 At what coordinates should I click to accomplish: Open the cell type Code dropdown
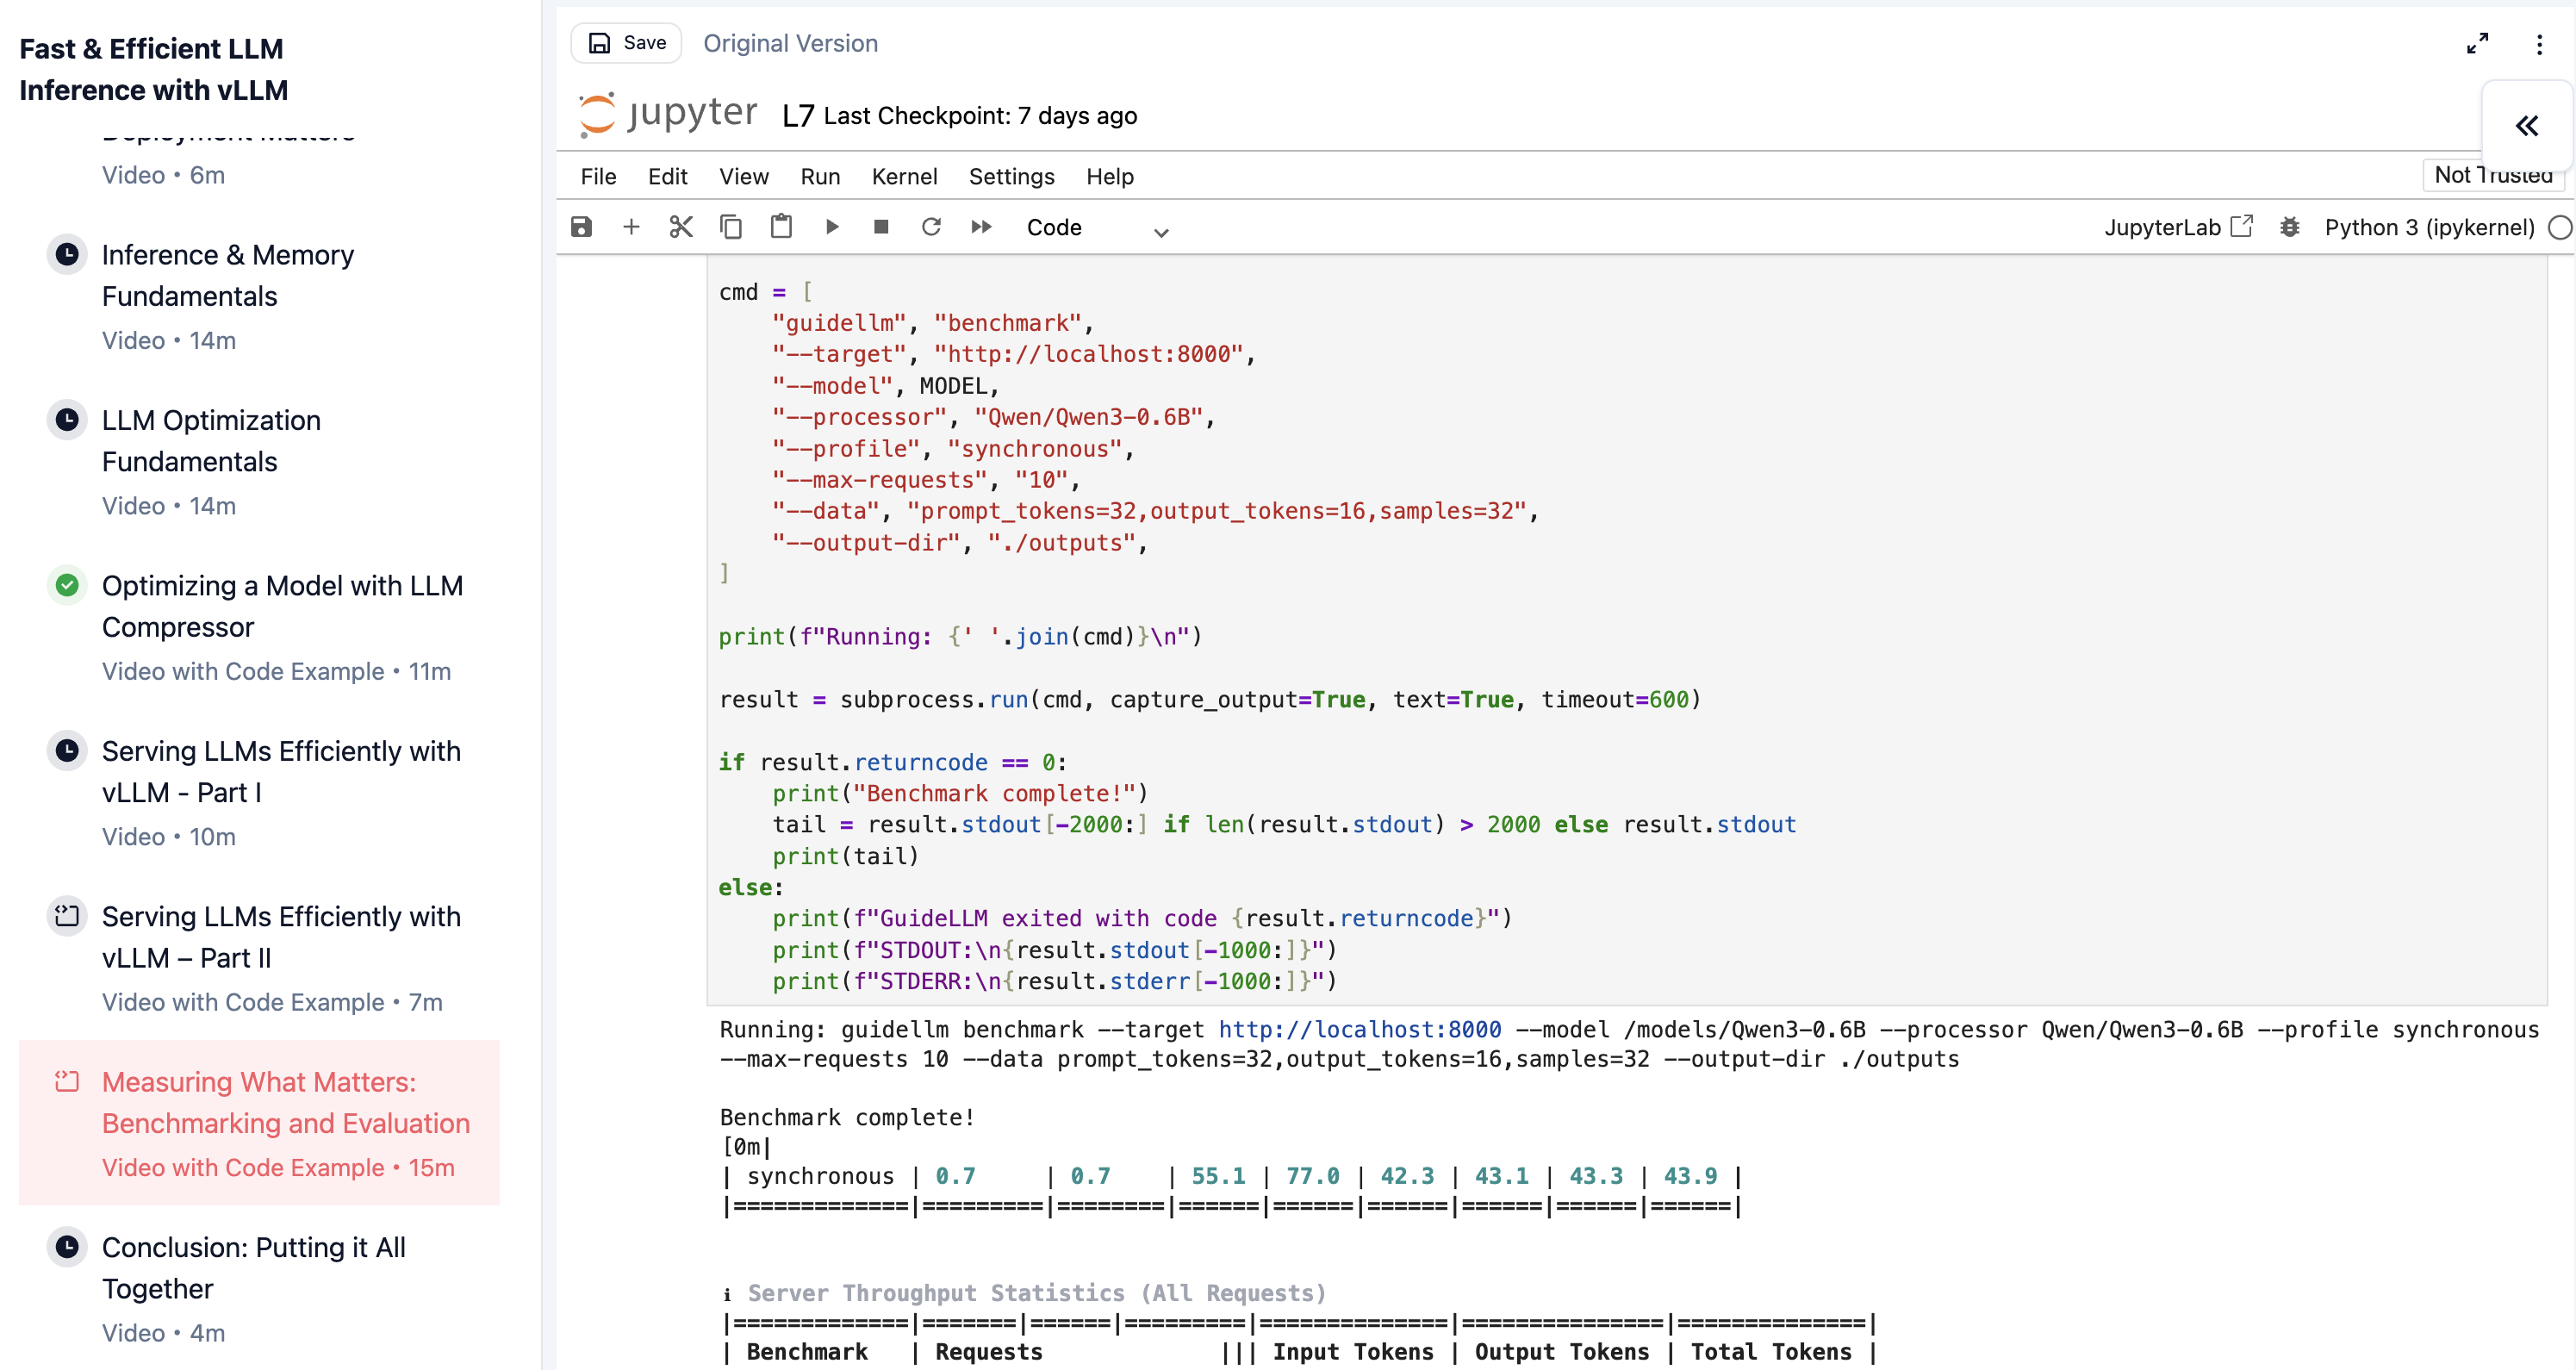point(1097,228)
